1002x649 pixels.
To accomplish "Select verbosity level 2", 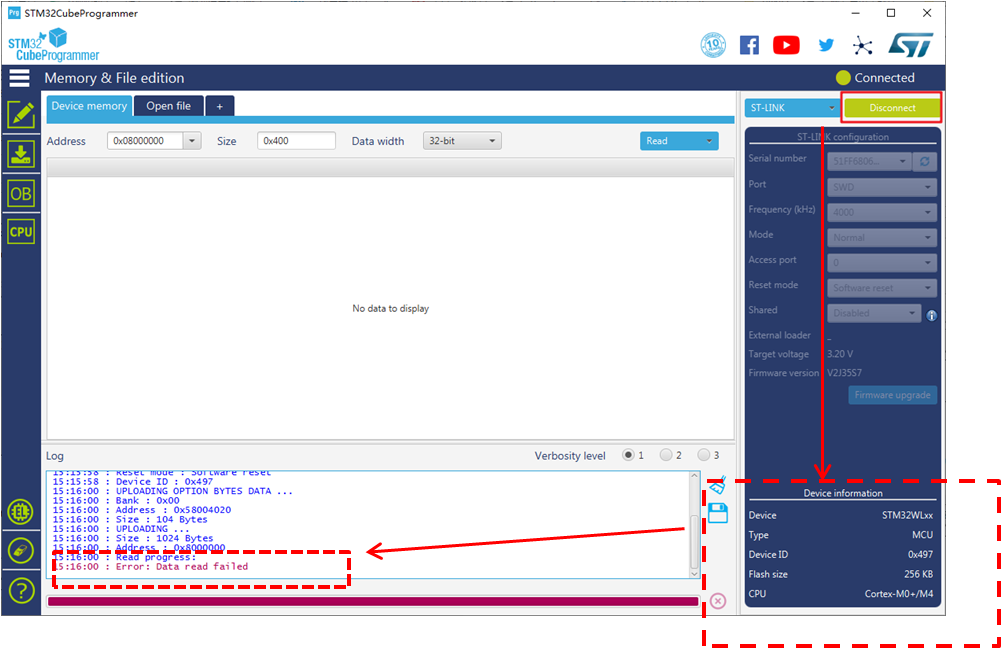I will pos(666,455).
